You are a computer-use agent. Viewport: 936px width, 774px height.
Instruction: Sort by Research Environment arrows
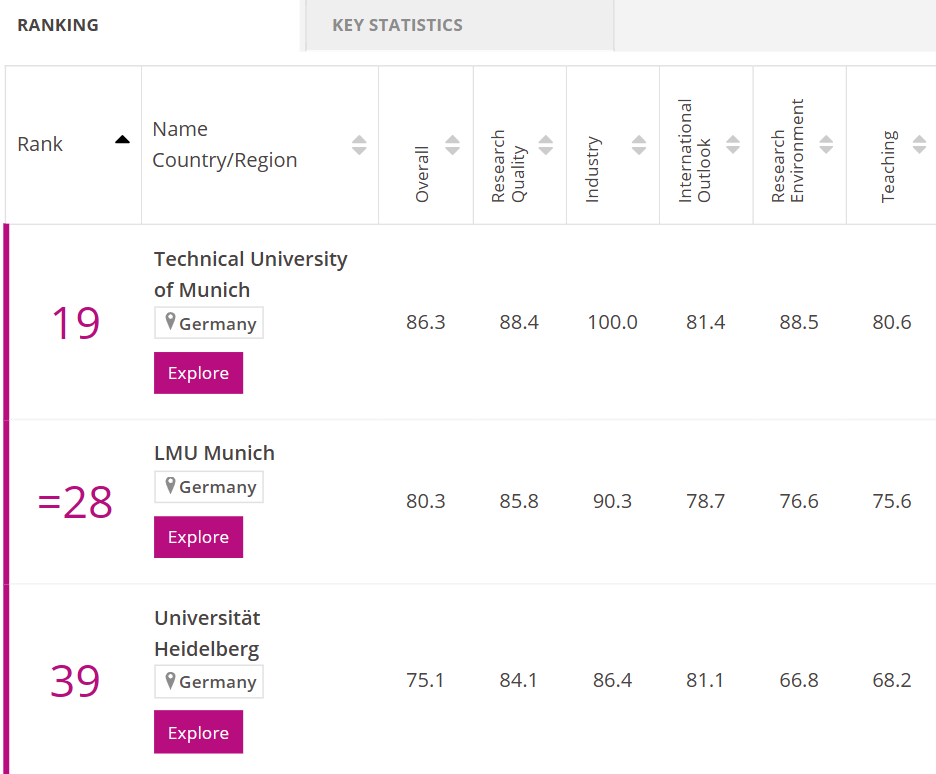coord(826,145)
